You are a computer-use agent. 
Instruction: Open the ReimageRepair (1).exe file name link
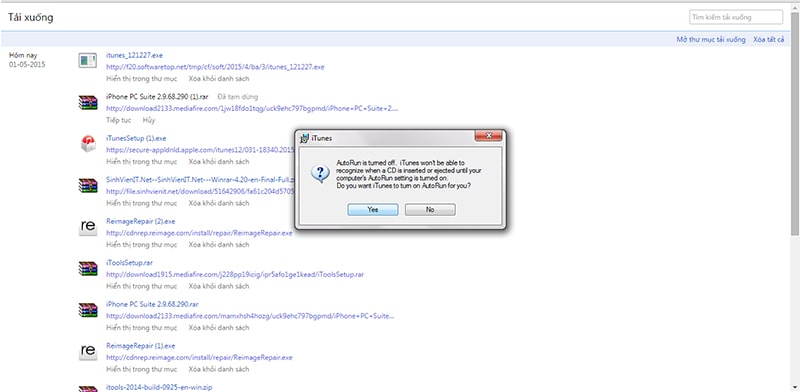pos(140,346)
